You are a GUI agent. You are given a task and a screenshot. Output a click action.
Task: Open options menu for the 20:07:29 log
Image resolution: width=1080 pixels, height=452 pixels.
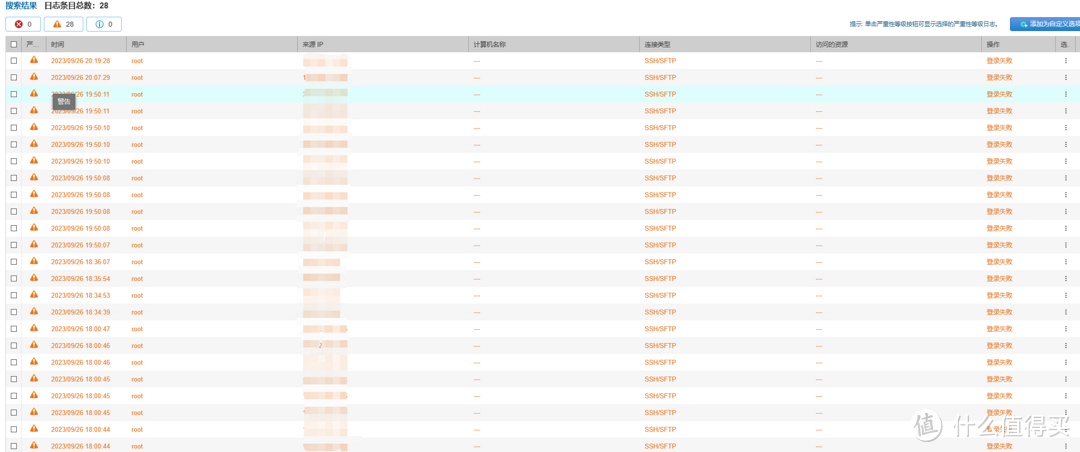tap(1065, 77)
